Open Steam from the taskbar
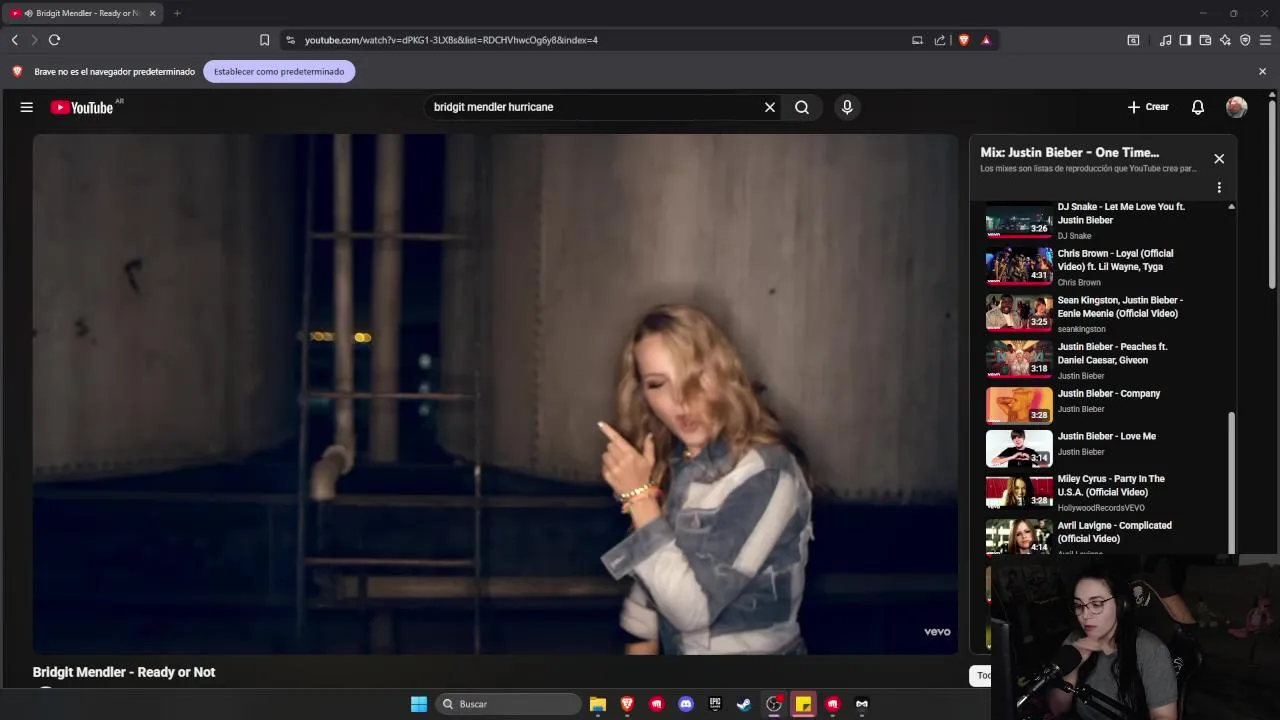Image resolution: width=1280 pixels, height=720 pixels. click(744, 704)
